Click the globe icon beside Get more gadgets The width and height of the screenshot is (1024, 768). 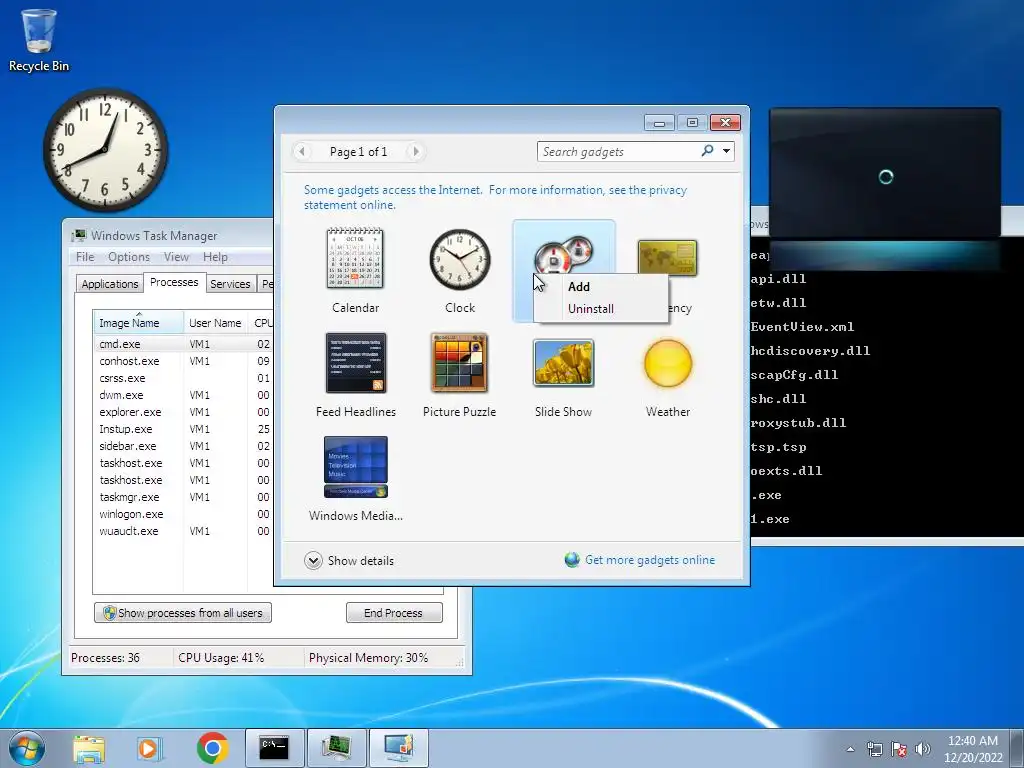tap(572, 560)
